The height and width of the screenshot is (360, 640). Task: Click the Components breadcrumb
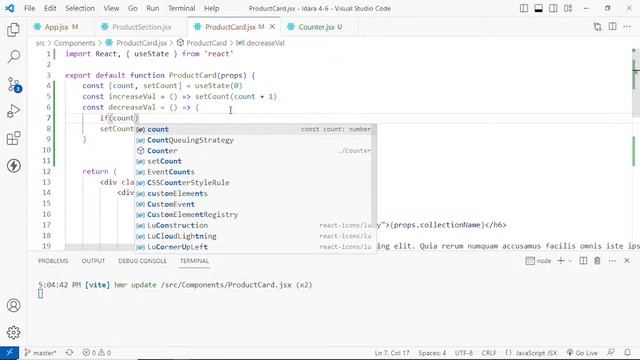(x=74, y=43)
